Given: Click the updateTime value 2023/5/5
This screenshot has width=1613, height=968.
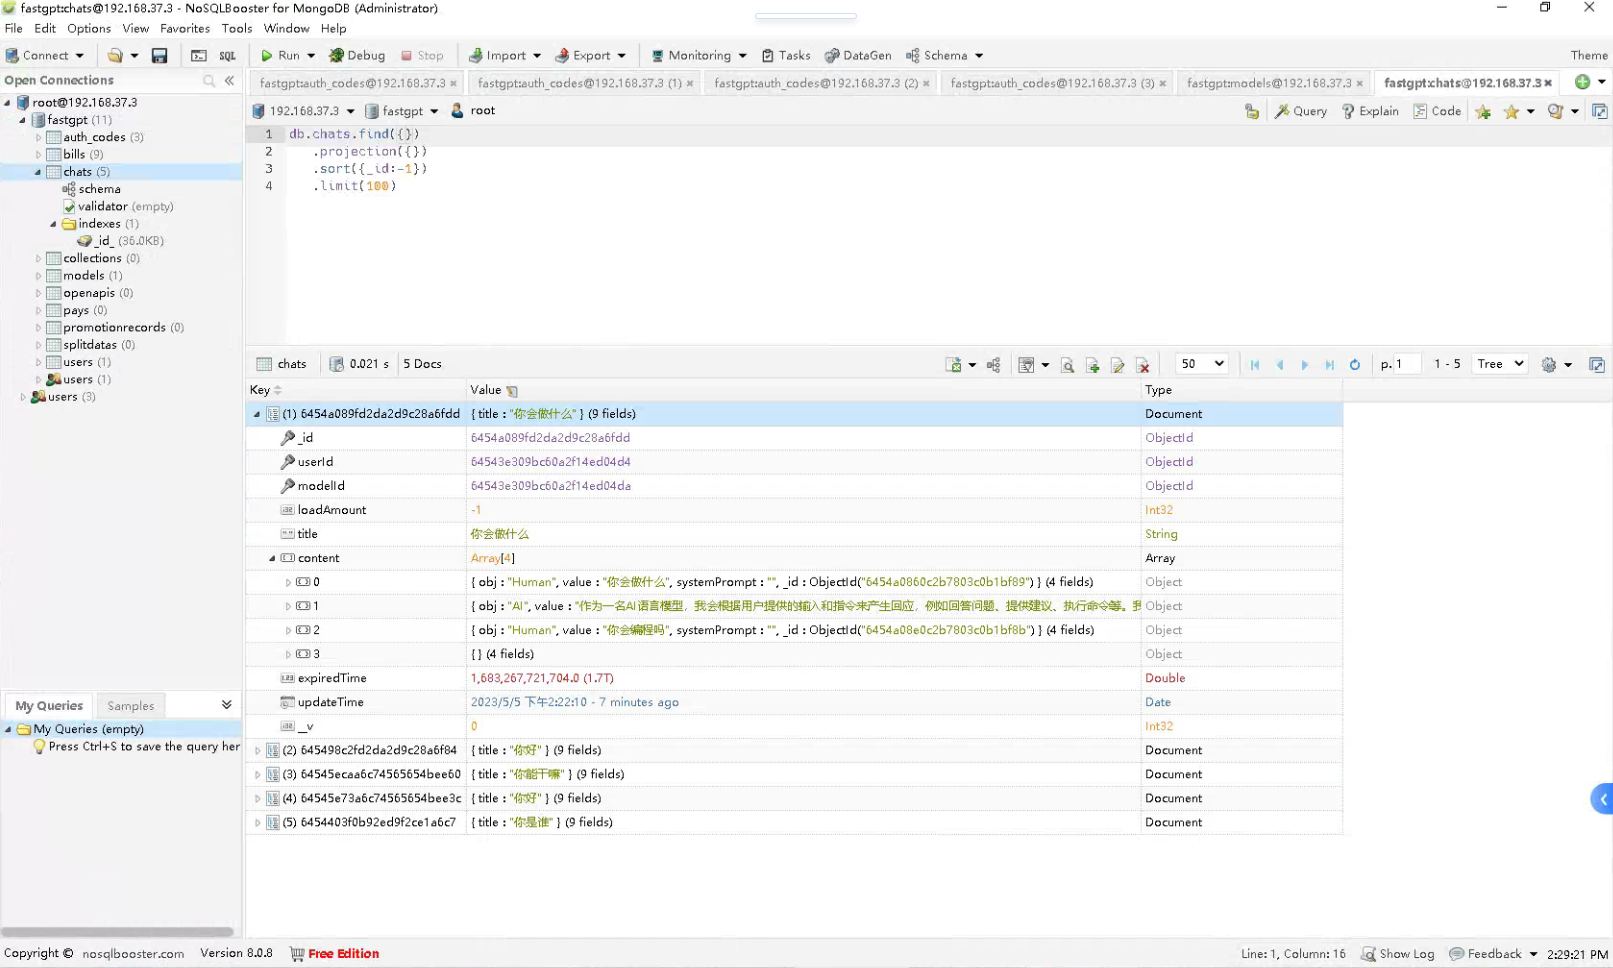Looking at the screenshot, I should 574,702.
